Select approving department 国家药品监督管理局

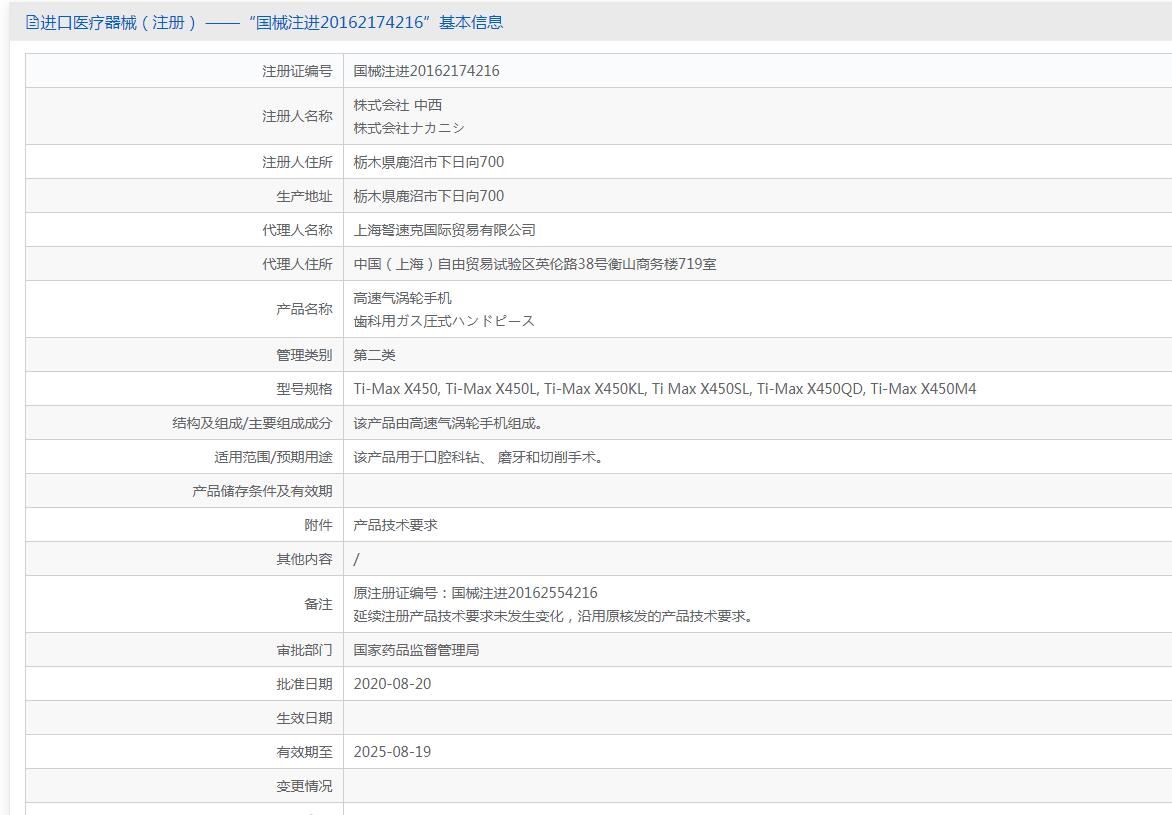[416, 650]
